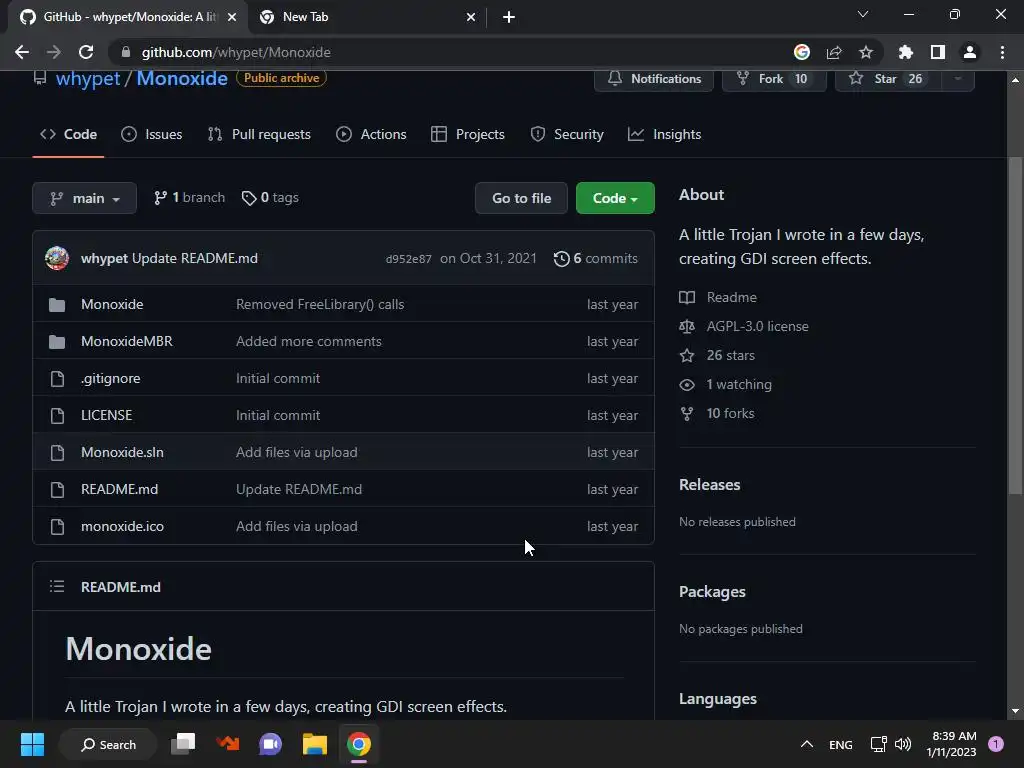Toggle Chrome side panel icon

[938, 52]
